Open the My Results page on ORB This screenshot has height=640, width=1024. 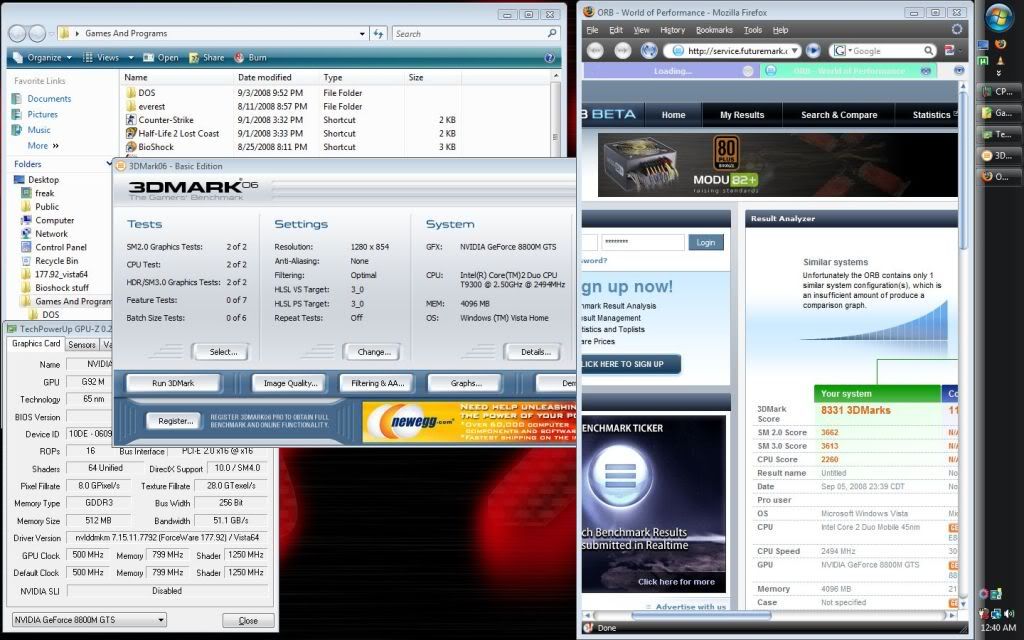[742, 115]
